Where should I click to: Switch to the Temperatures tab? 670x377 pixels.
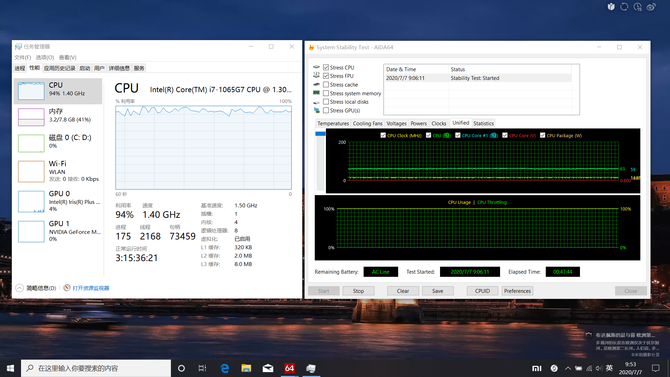coord(333,123)
